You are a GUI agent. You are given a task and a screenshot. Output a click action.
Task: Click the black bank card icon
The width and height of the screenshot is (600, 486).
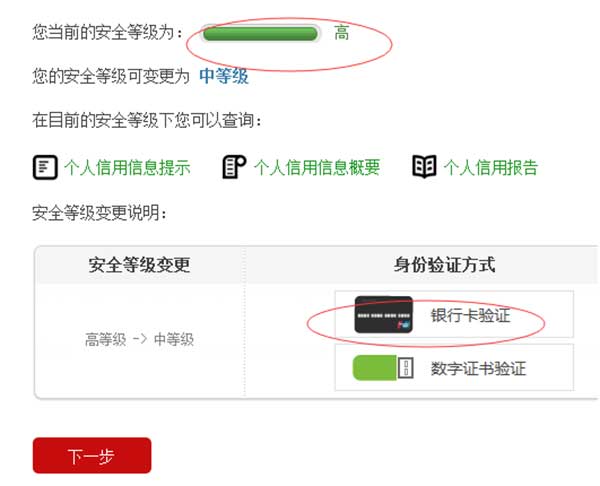click(383, 315)
